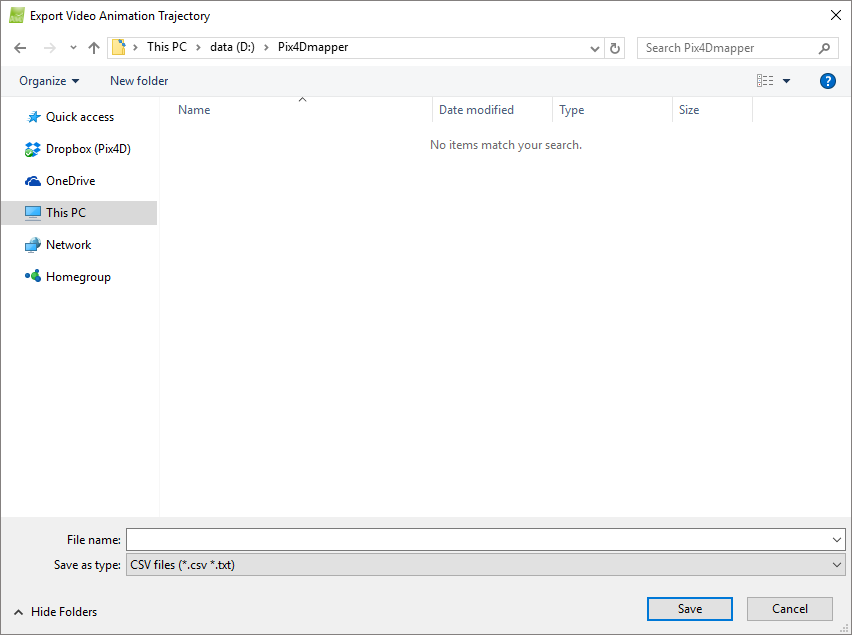Select Quick access in sidebar
The image size is (852, 635).
click(79, 117)
